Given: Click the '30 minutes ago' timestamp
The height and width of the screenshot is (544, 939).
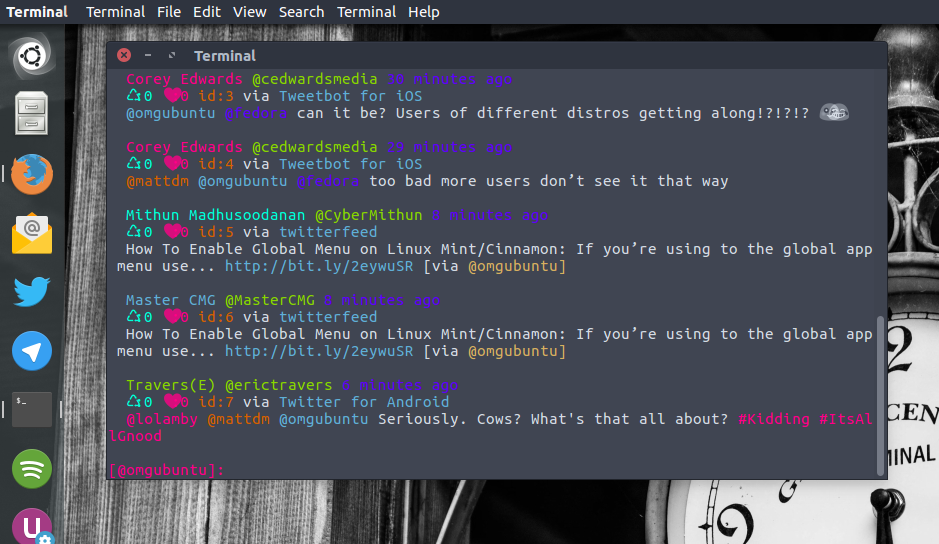Looking at the screenshot, I should pyautogui.click(x=450, y=79).
